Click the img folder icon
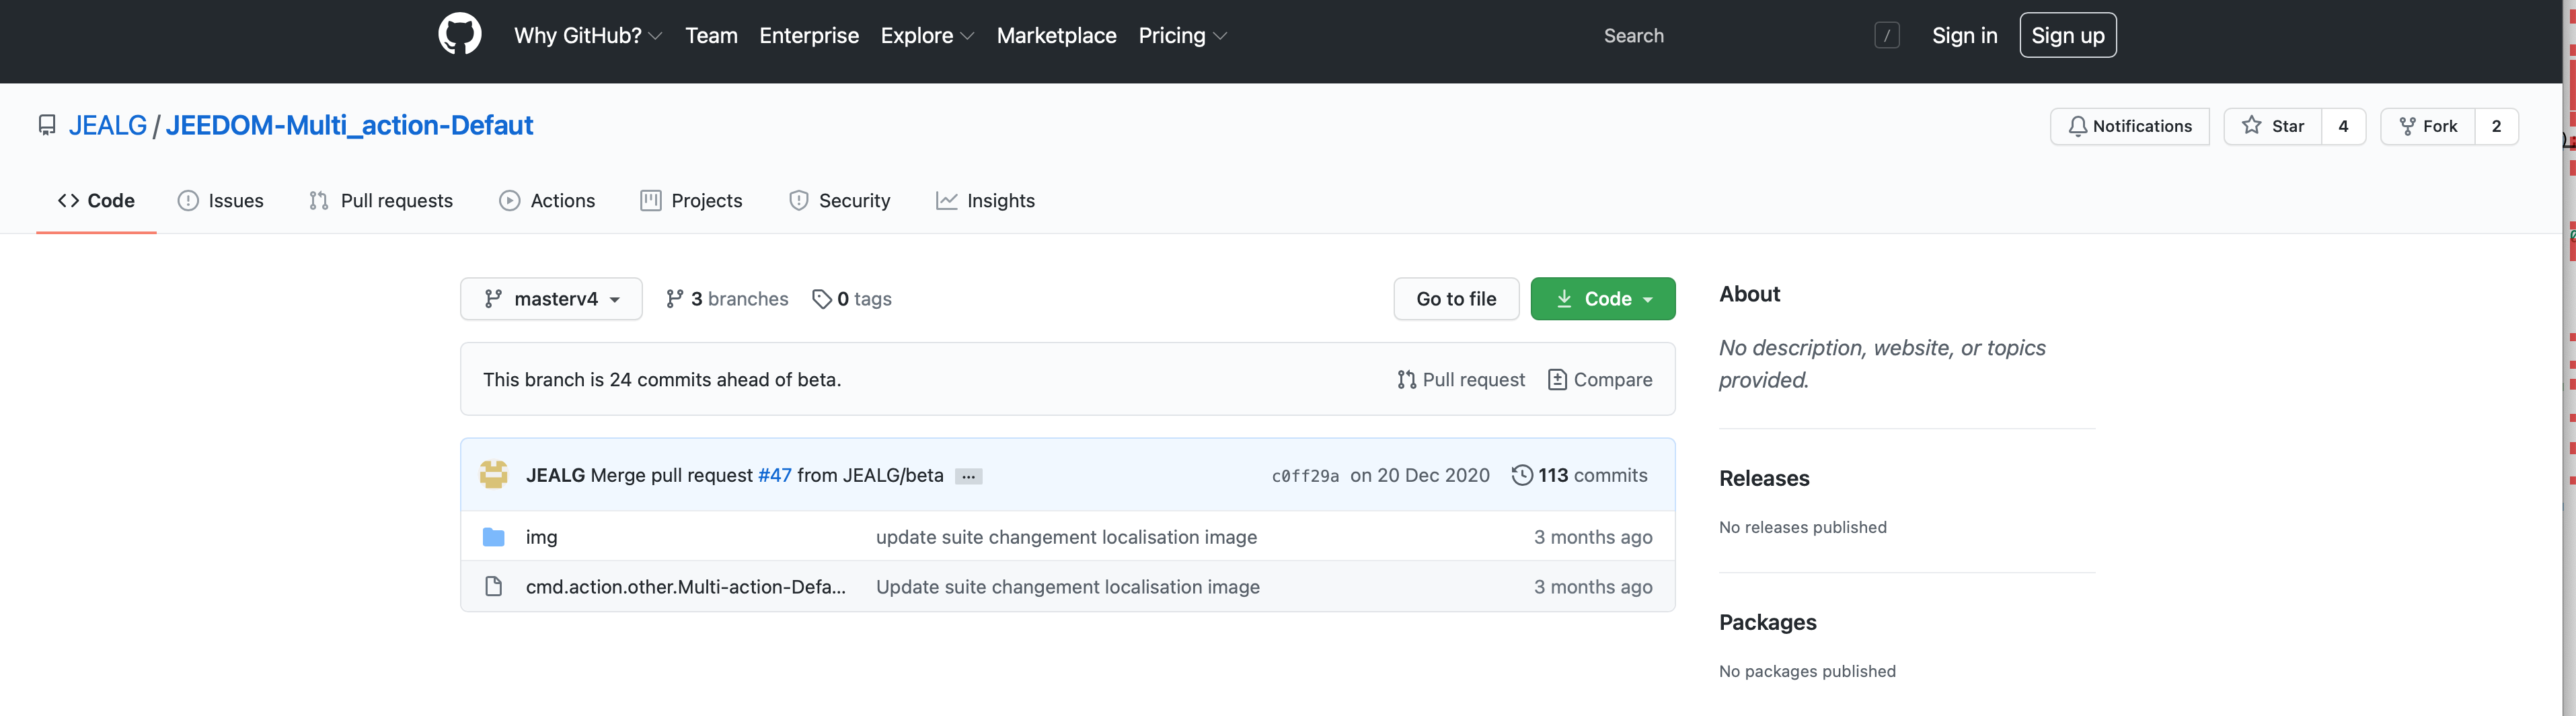This screenshot has width=2576, height=716. click(493, 537)
